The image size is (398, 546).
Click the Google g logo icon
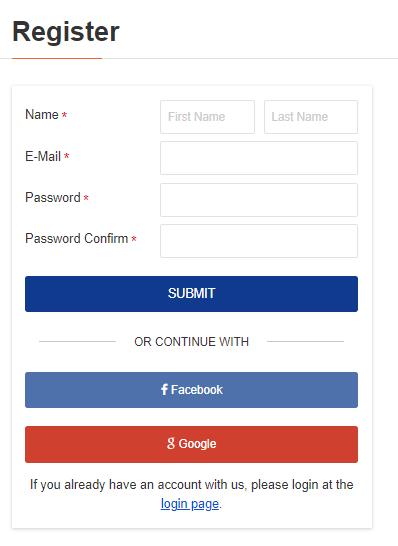171,443
